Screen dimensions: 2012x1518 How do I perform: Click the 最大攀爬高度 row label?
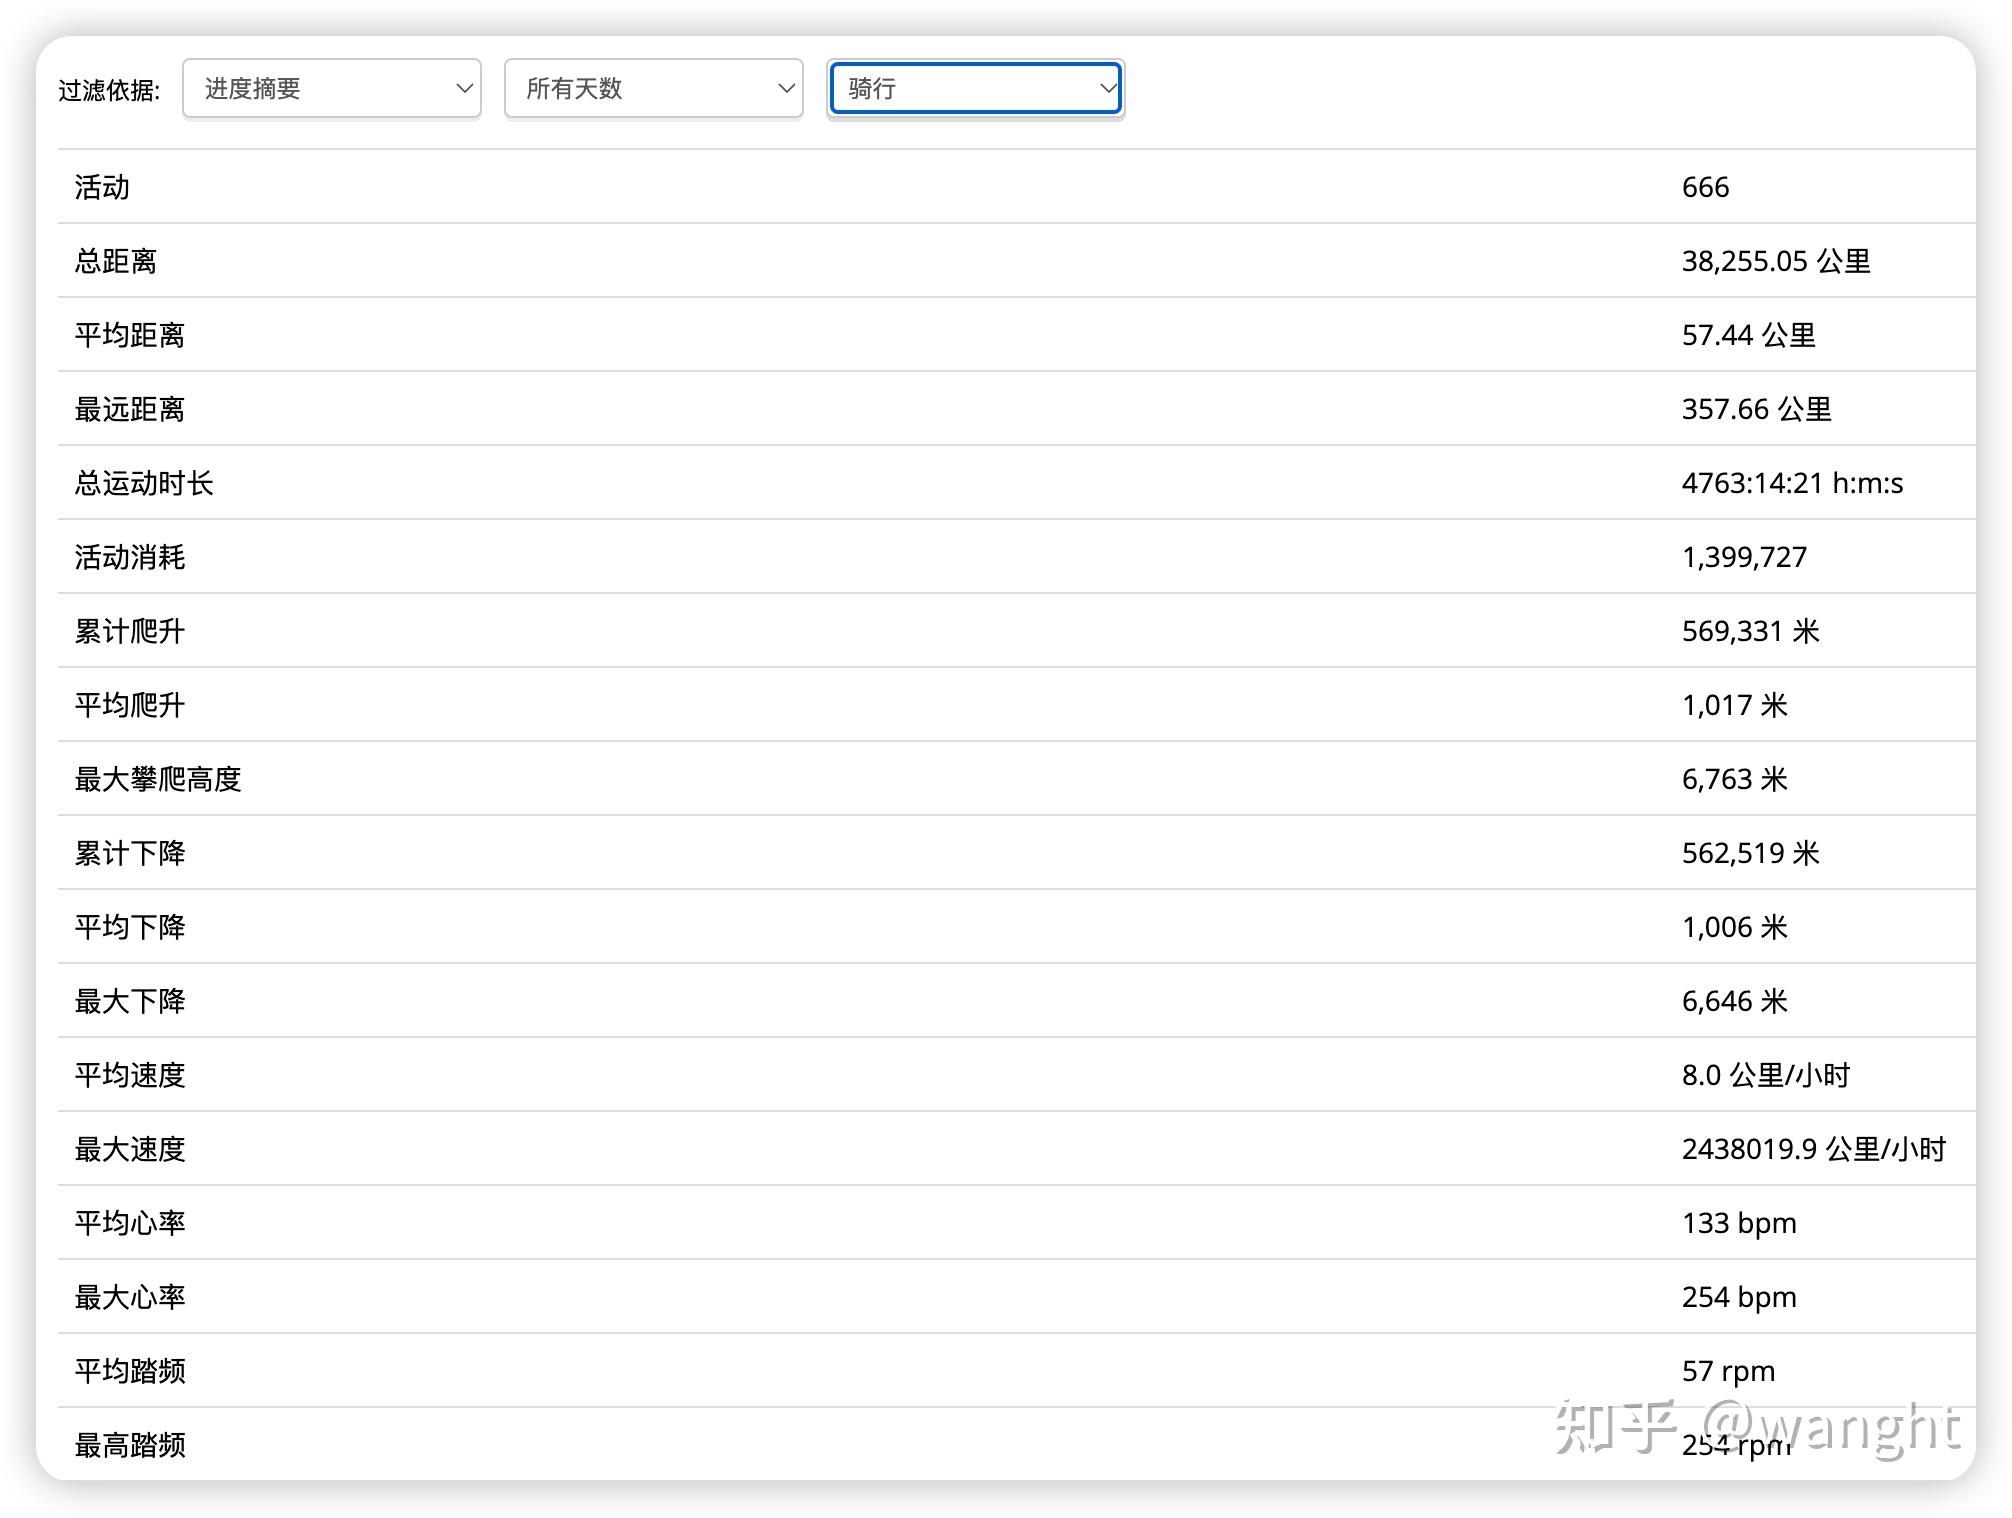coord(158,779)
